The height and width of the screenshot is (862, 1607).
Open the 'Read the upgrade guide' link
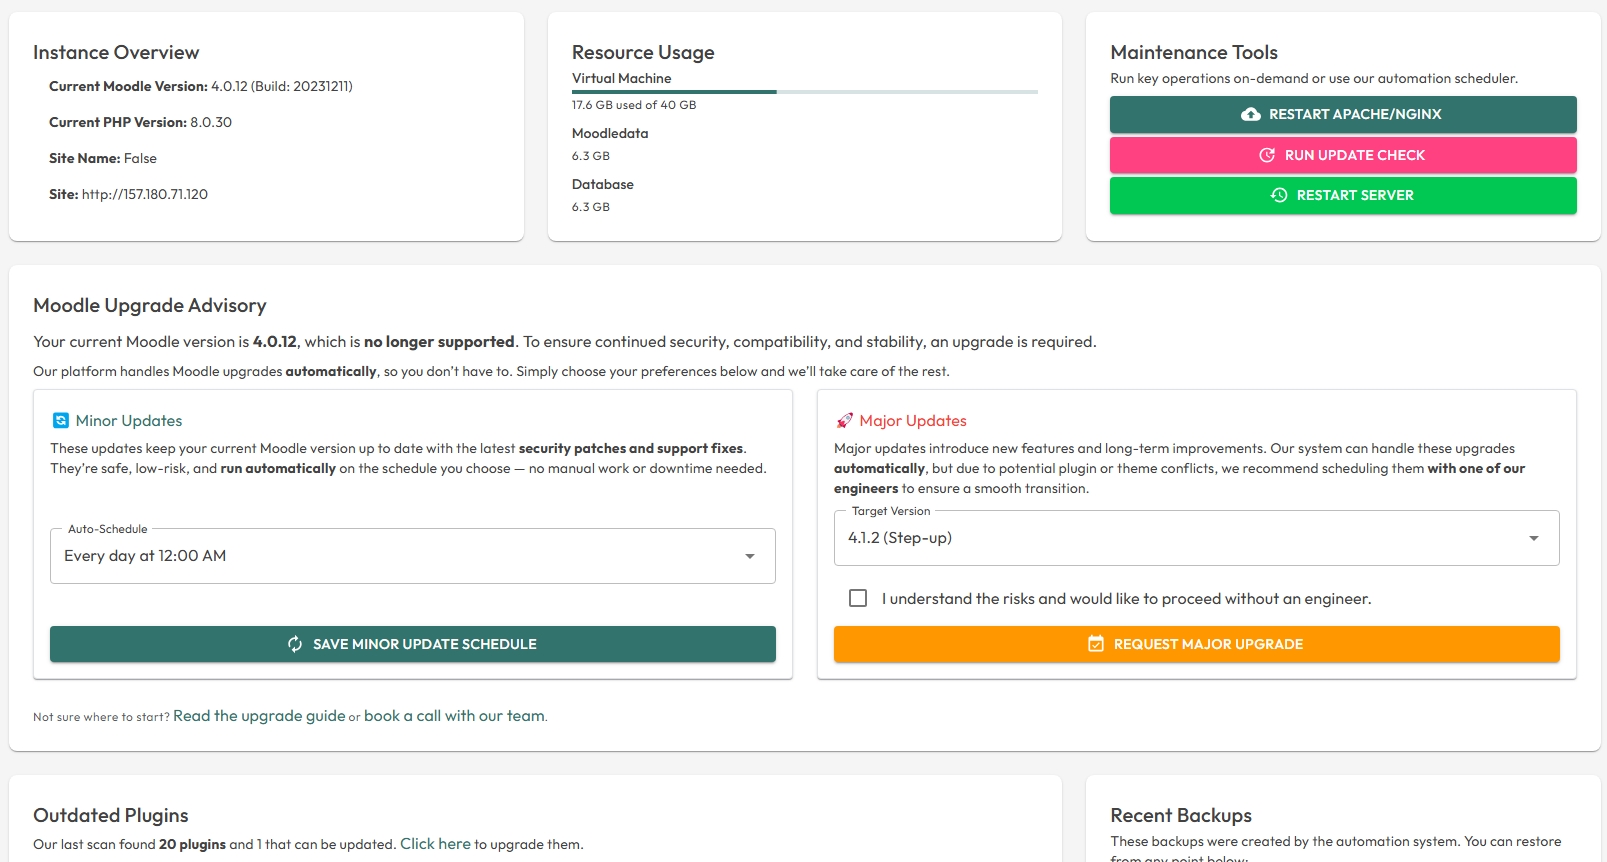point(259,716)
